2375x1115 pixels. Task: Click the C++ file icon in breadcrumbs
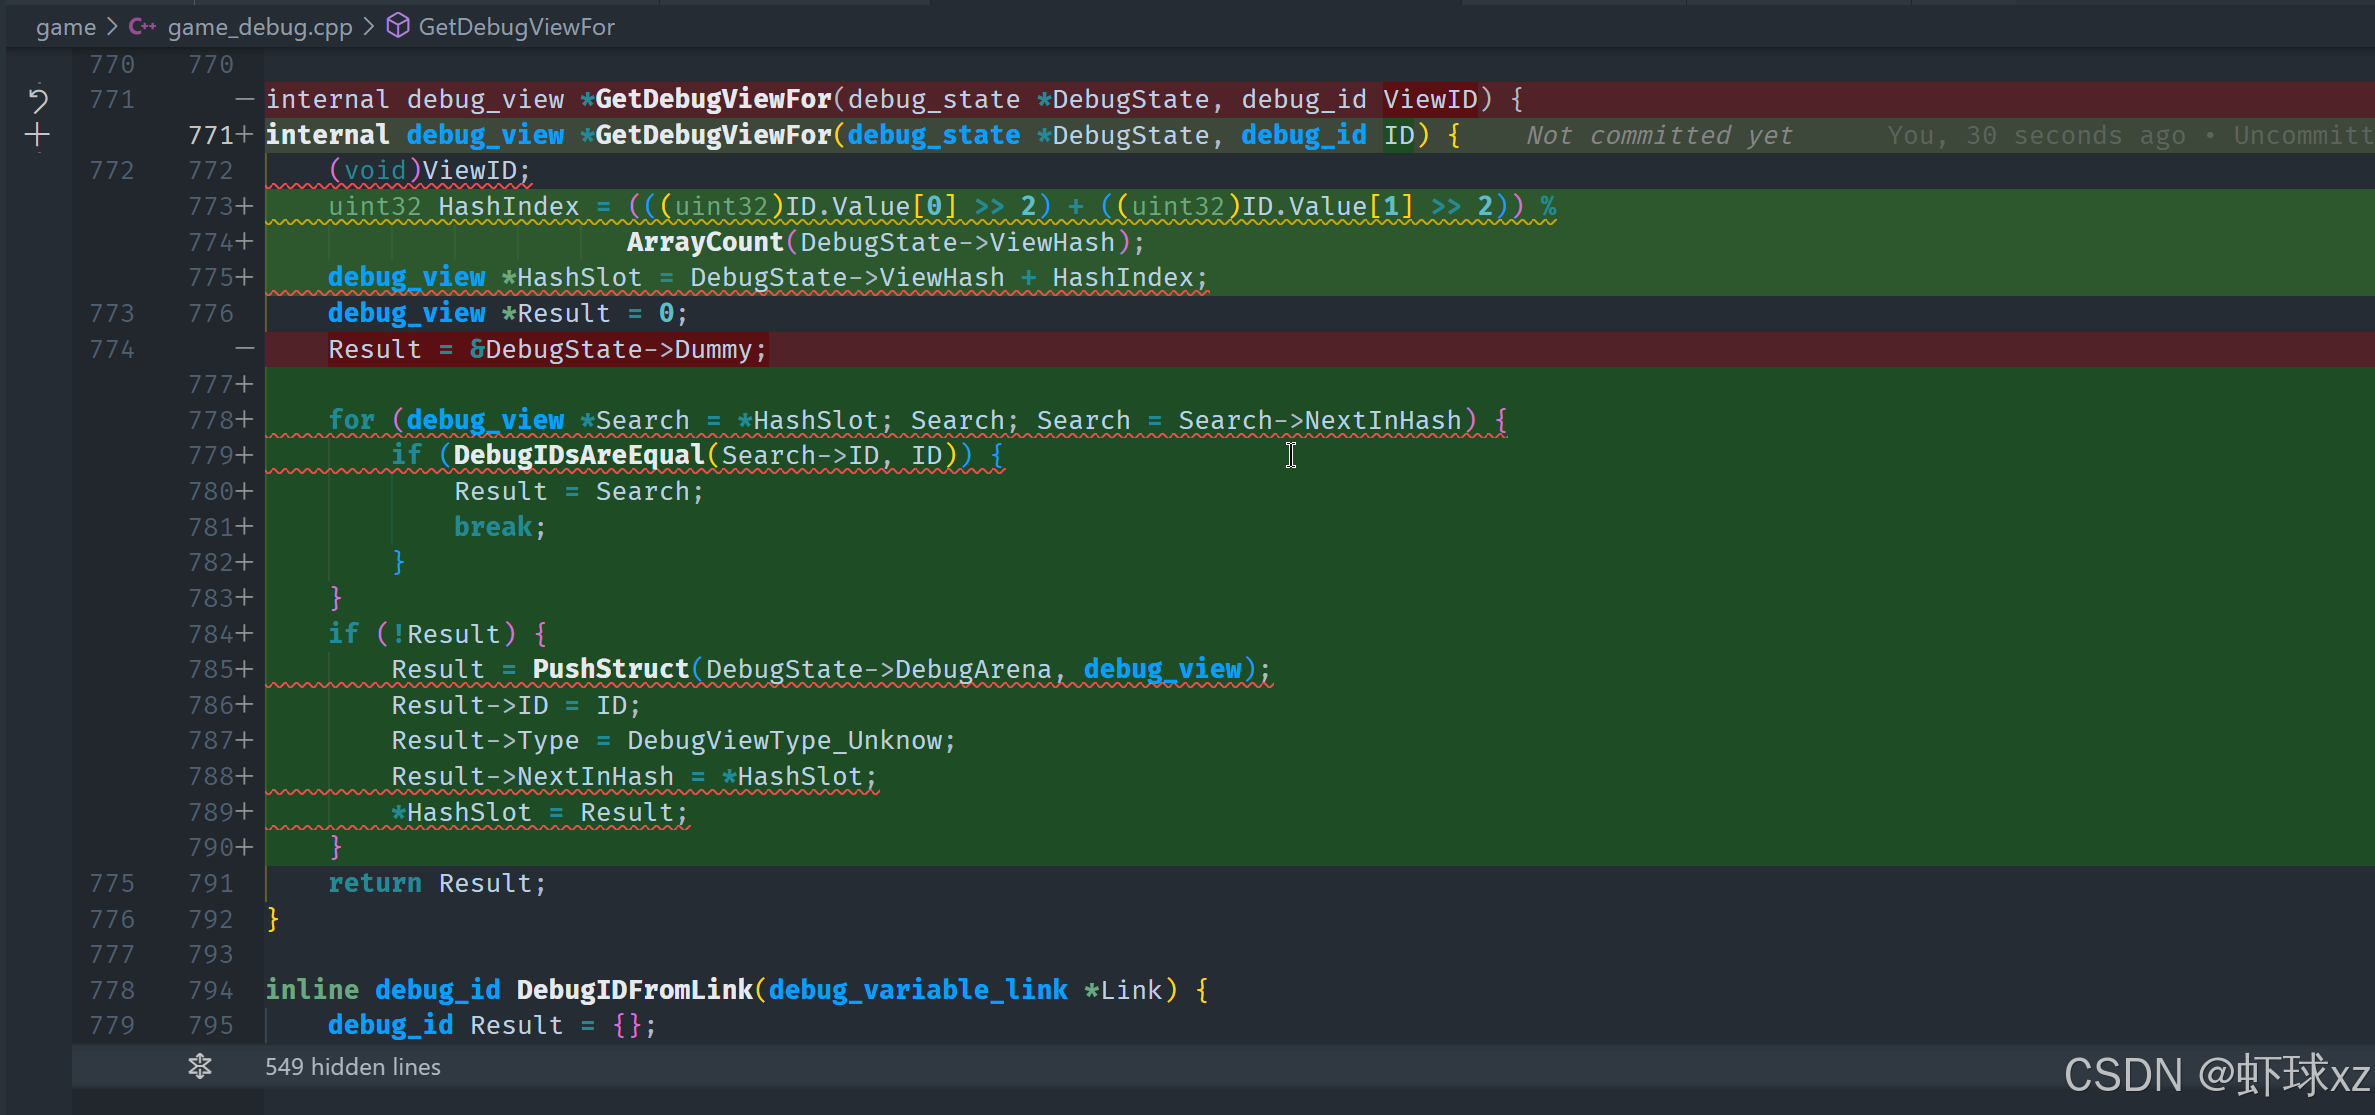click(142, 27)
